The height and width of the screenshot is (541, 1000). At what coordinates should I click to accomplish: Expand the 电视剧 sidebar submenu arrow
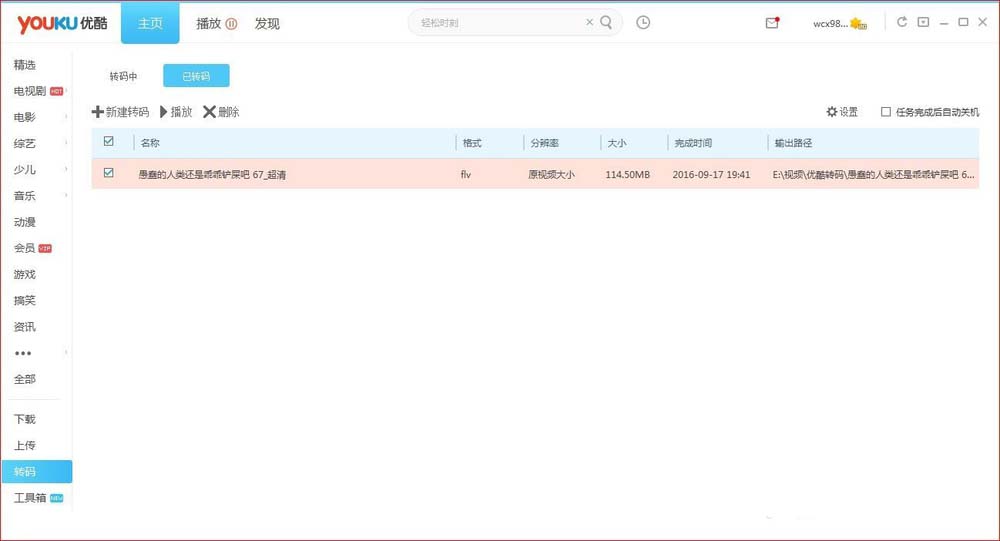pos(66,91)
